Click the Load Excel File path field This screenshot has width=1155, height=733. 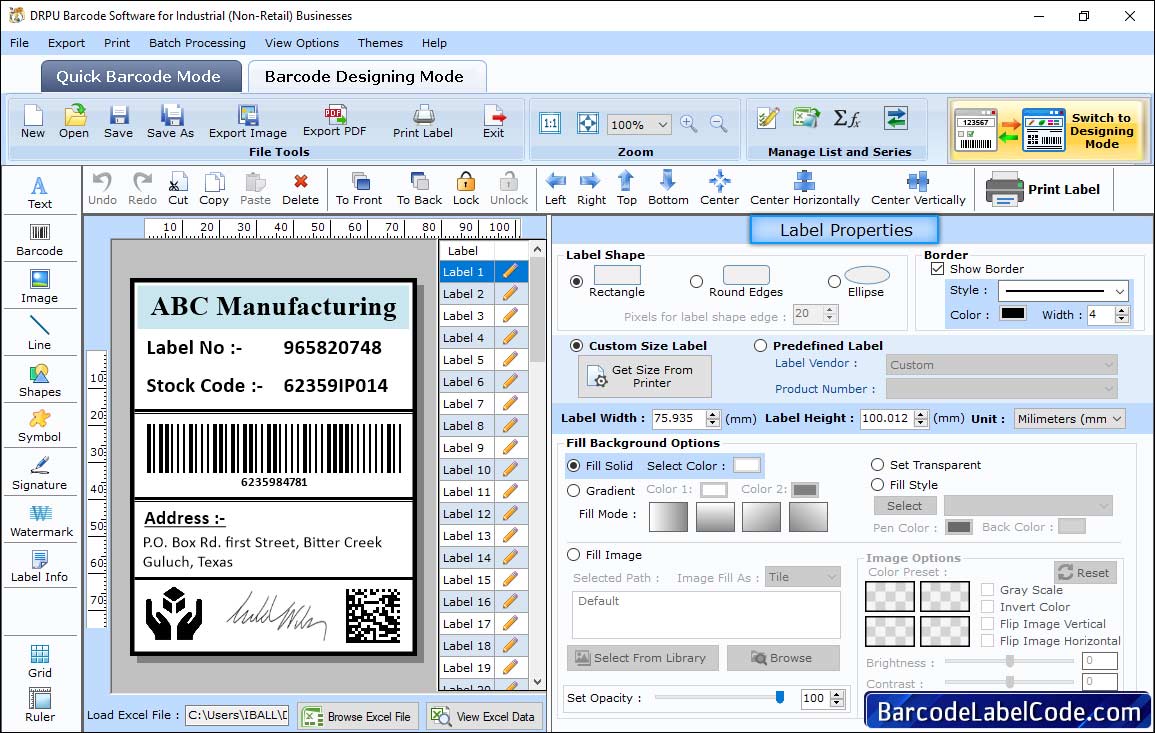236,715
